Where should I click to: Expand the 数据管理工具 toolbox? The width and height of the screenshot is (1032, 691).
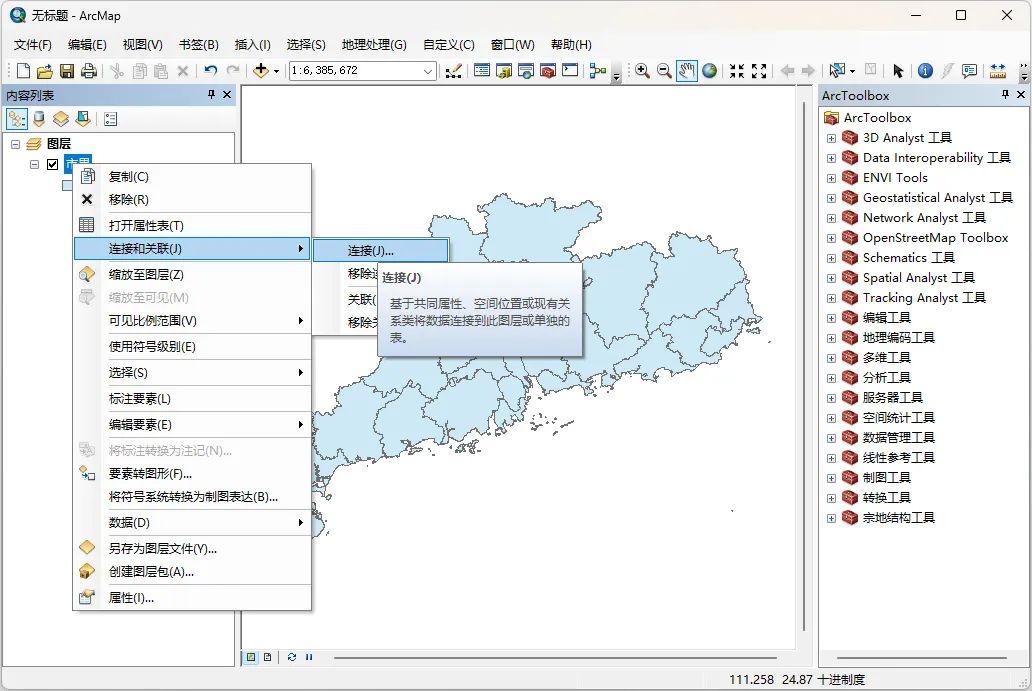pyautogui.click(x=831, y=438)
